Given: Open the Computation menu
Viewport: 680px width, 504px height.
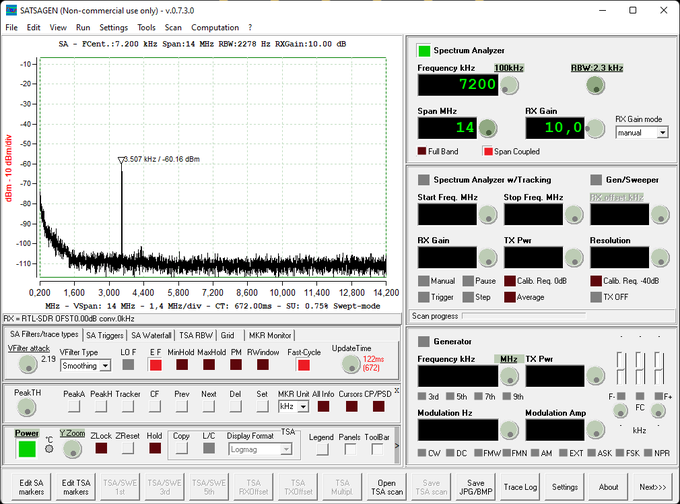Looking at the screenshot, I should pyautogui.click(x=215, y=27).
